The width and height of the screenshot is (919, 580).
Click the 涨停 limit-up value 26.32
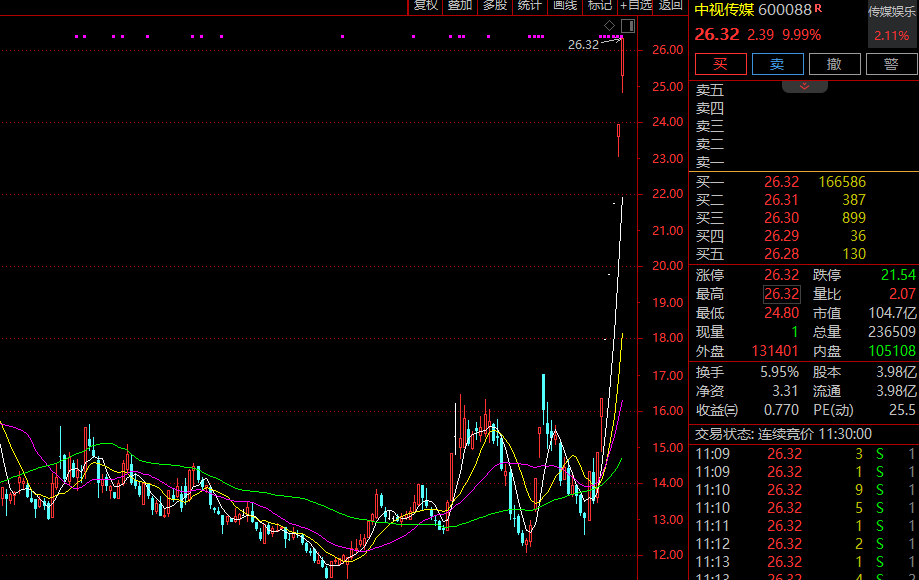[x=781, y=275]
